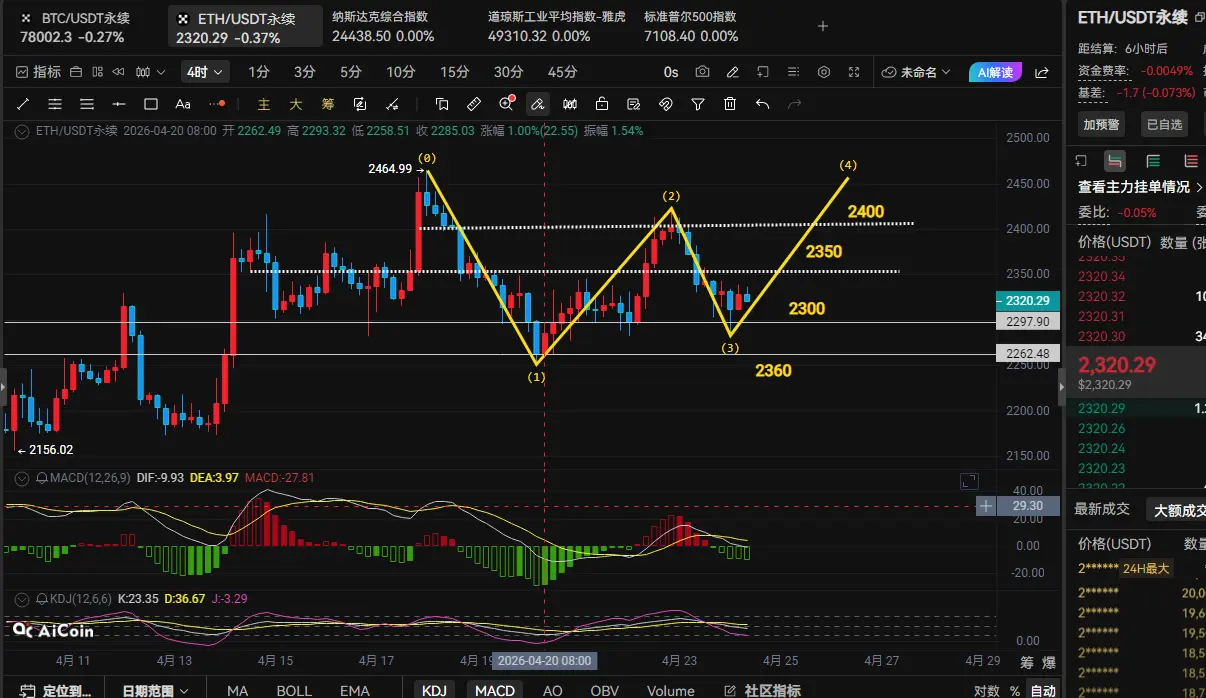Switch price axis to % scale
Screen dimensions: 1206x698
[1014, 690]
